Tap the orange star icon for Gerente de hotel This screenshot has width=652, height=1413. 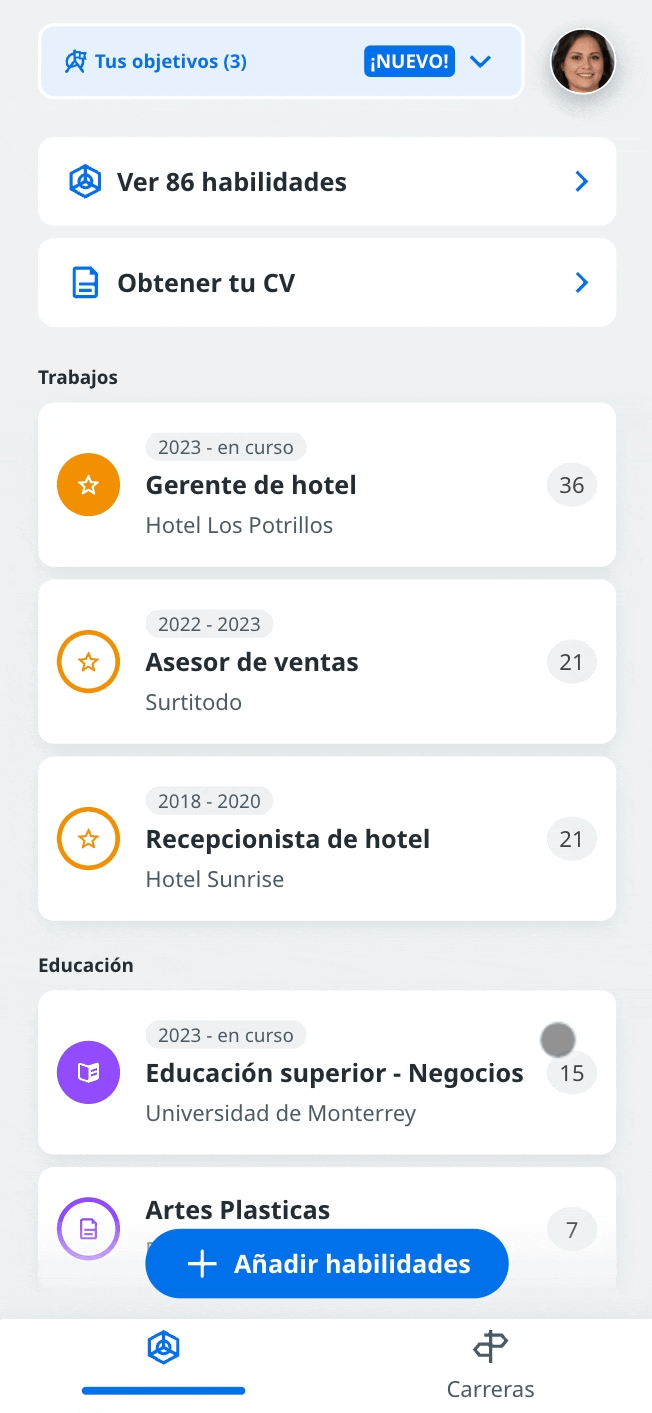(x=89, y=485)
